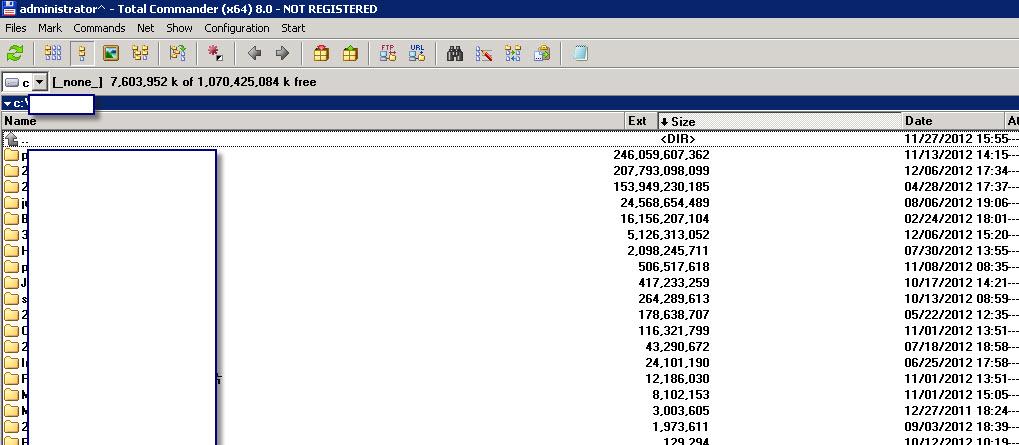Click the <DIR> entry in the top row
Screen dimensions: 1019x445
coord(678,139)
